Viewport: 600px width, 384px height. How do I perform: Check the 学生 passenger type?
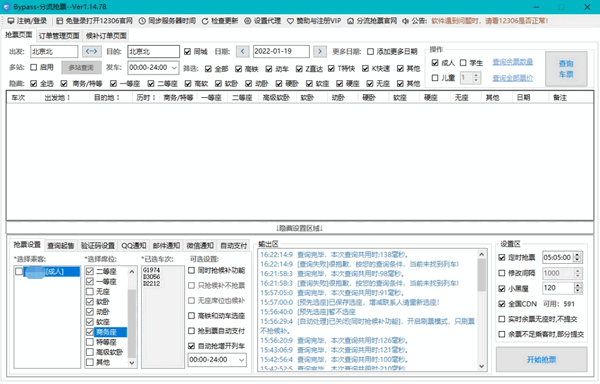[x=463, y=62]
